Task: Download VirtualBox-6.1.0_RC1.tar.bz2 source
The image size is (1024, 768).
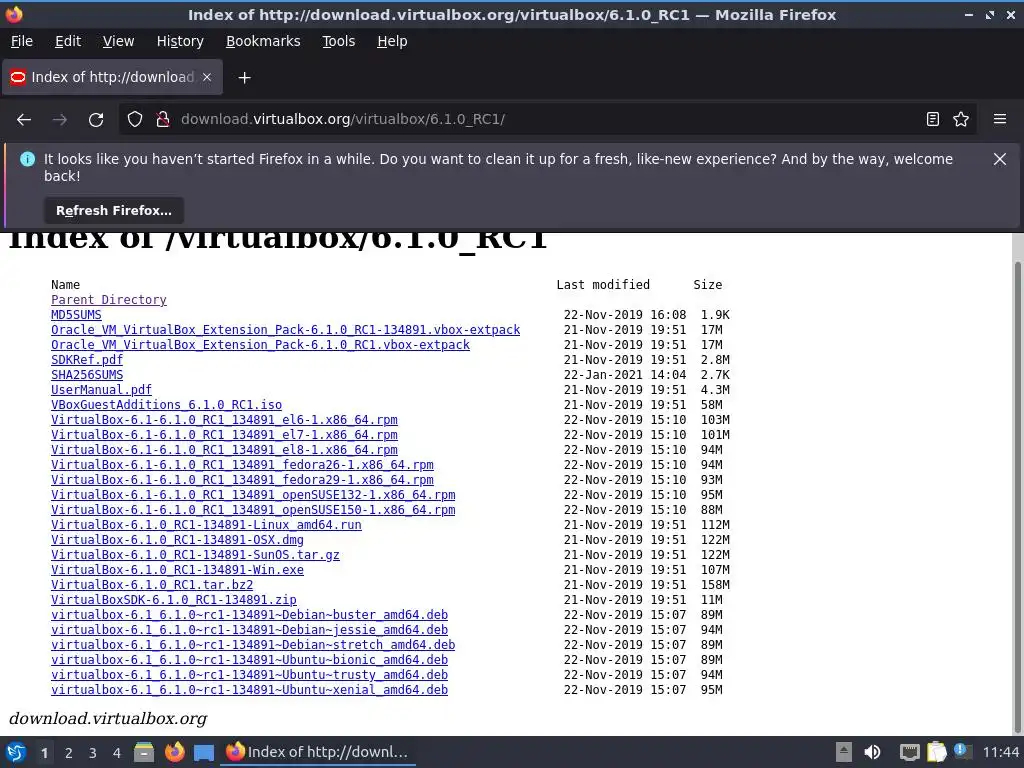Action: coord(152,585)
